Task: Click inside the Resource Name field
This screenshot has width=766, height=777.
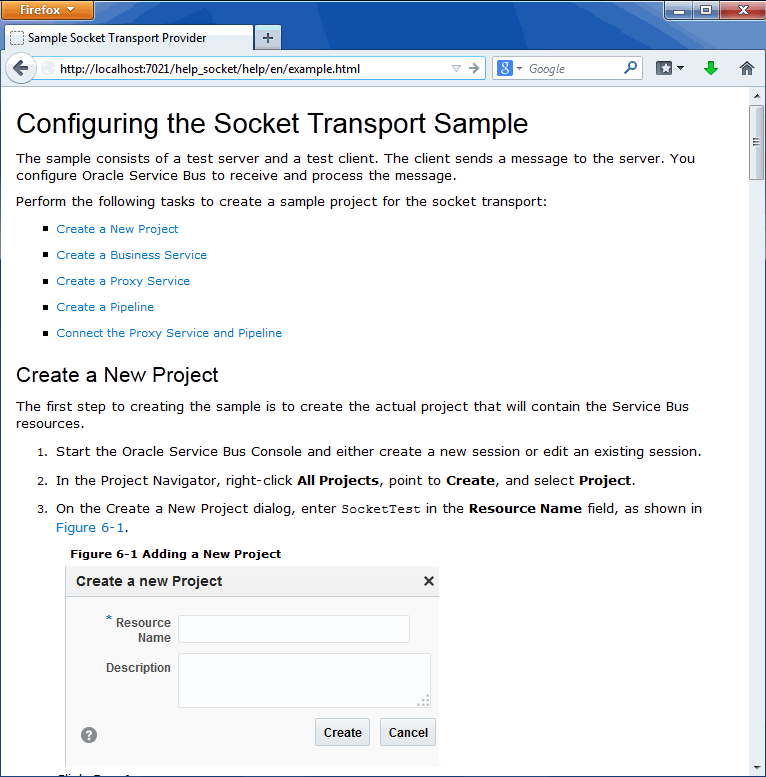Action: coord(294,629)
